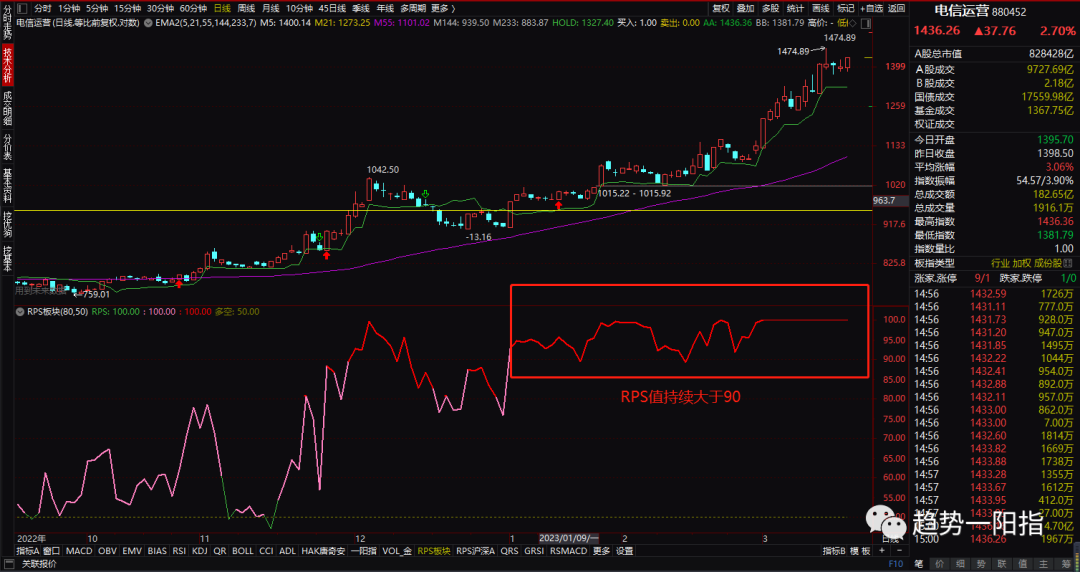Click the 标记 mark button
The height and width of the screenshot is (572, 1080).
tap(845, 8)
